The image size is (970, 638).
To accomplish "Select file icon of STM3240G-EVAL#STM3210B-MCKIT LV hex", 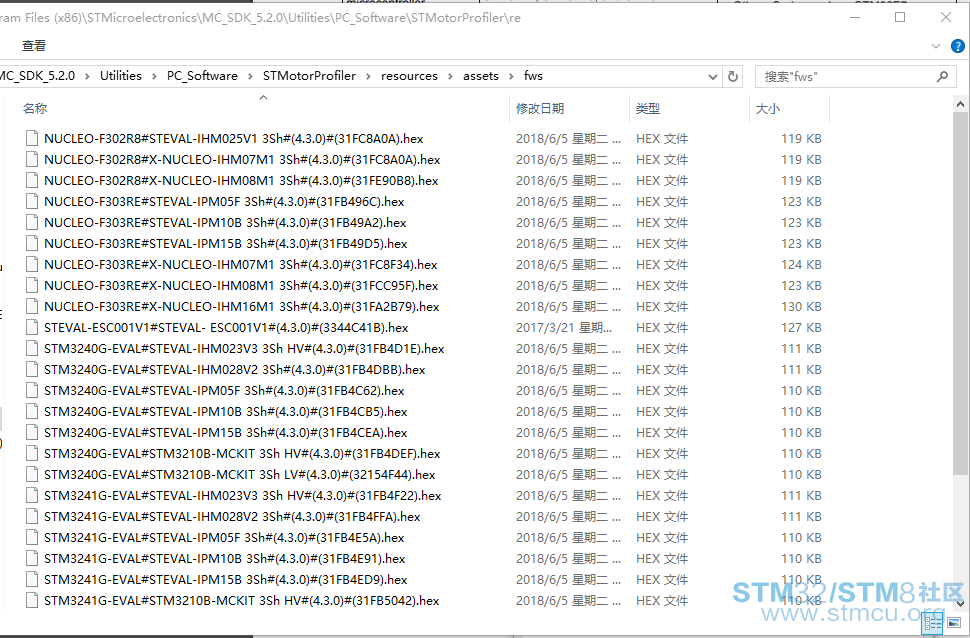I will pos(32,475).
